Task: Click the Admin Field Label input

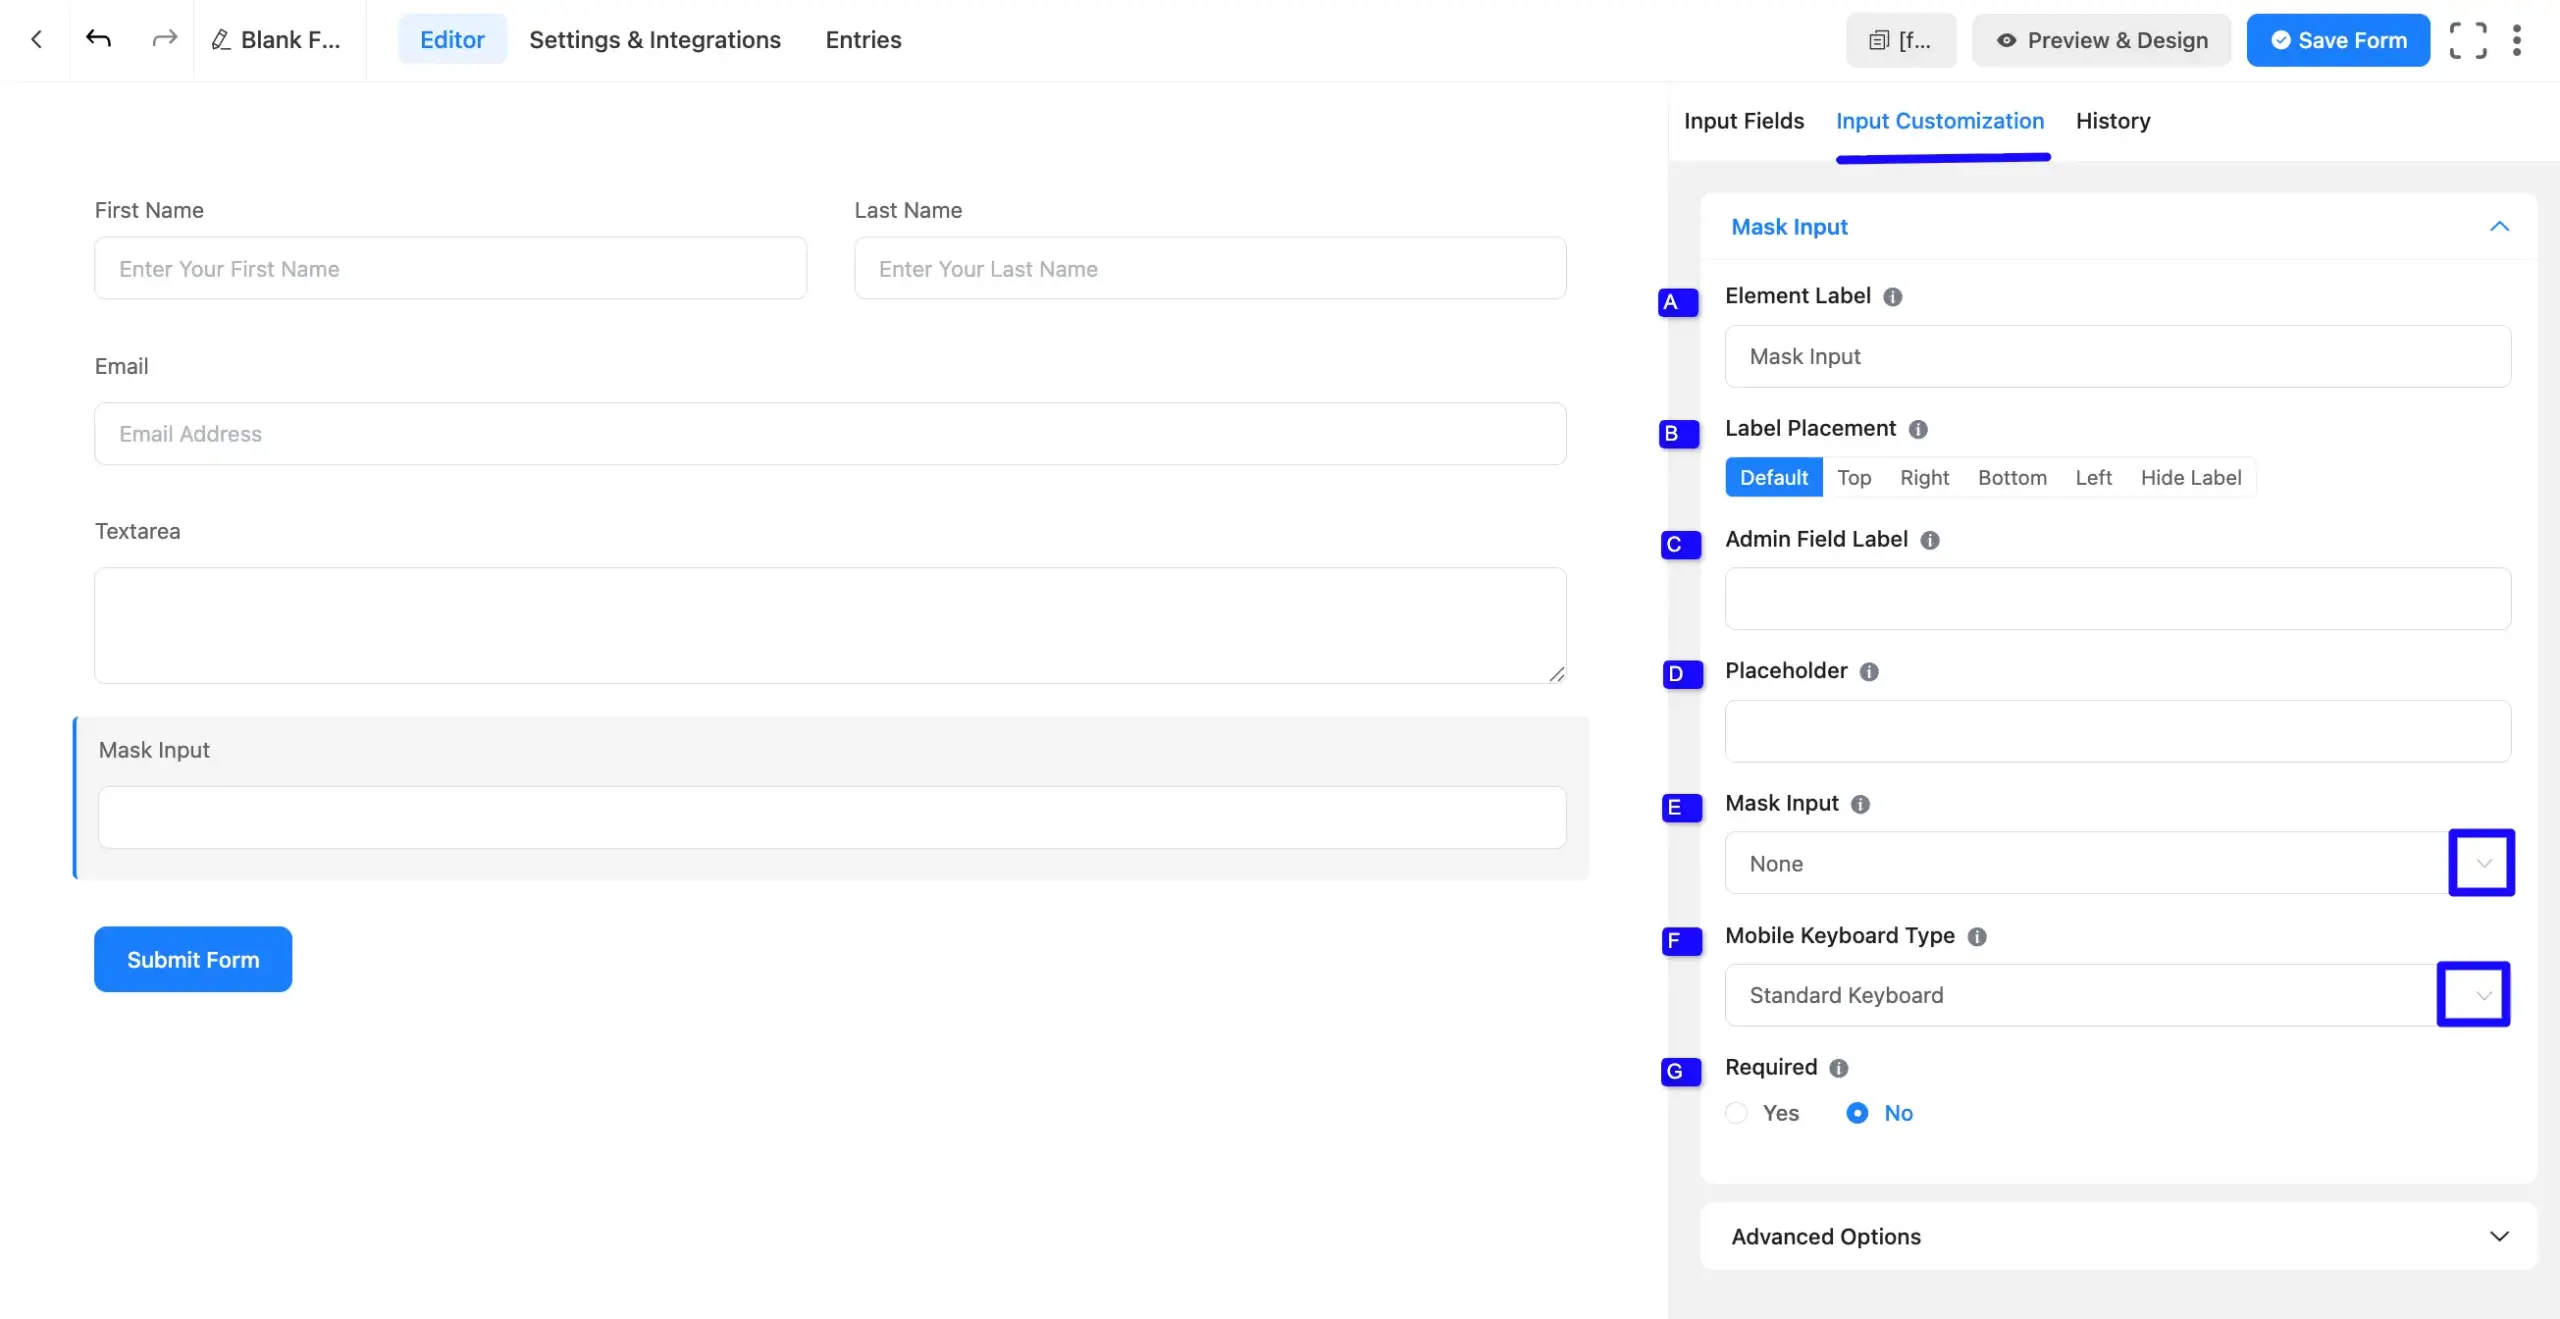Action: [2117, 599]
